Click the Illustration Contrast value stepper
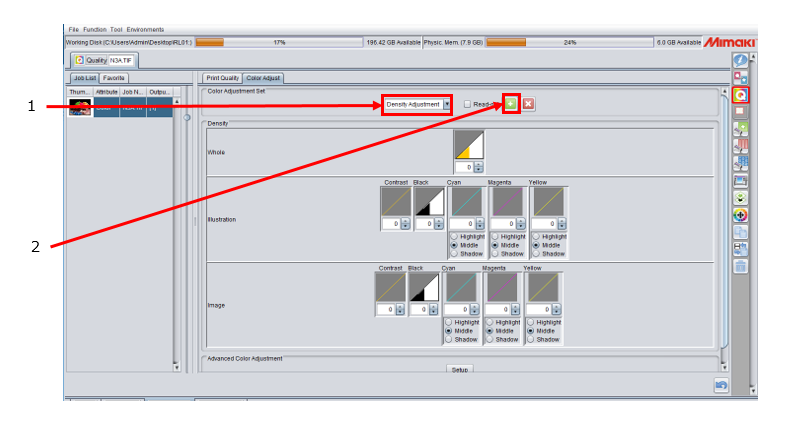 [405, 224]
